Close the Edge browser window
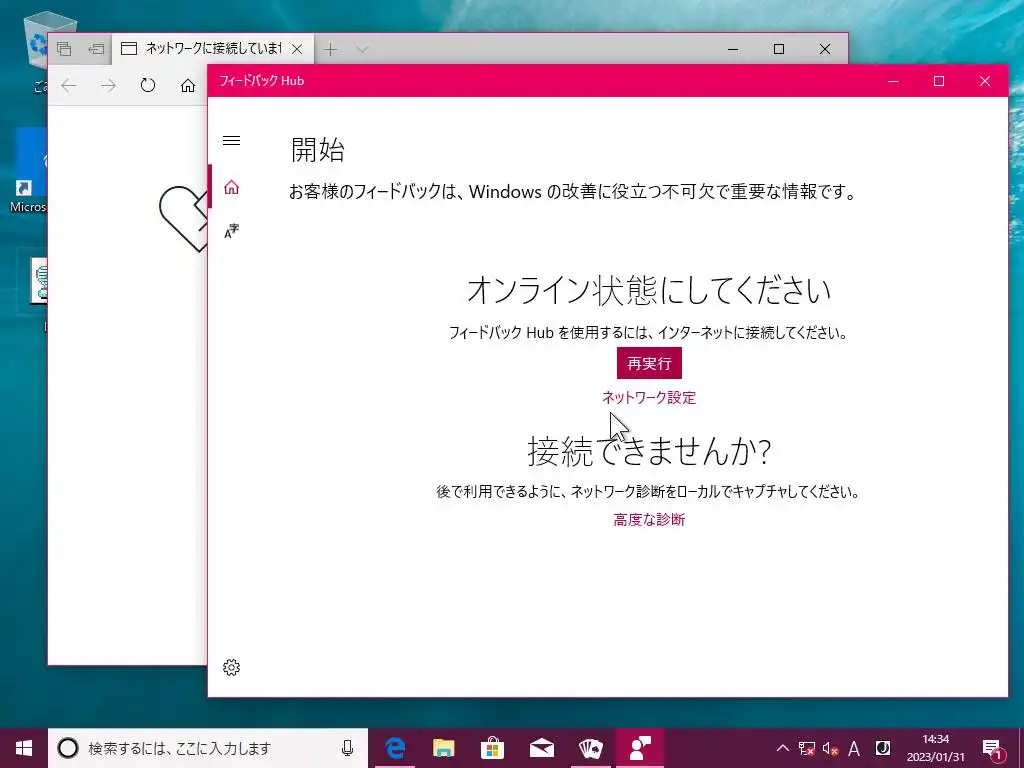Image resolution: width=1024 pixels, height=768 pixels. [x=825, y=49]
